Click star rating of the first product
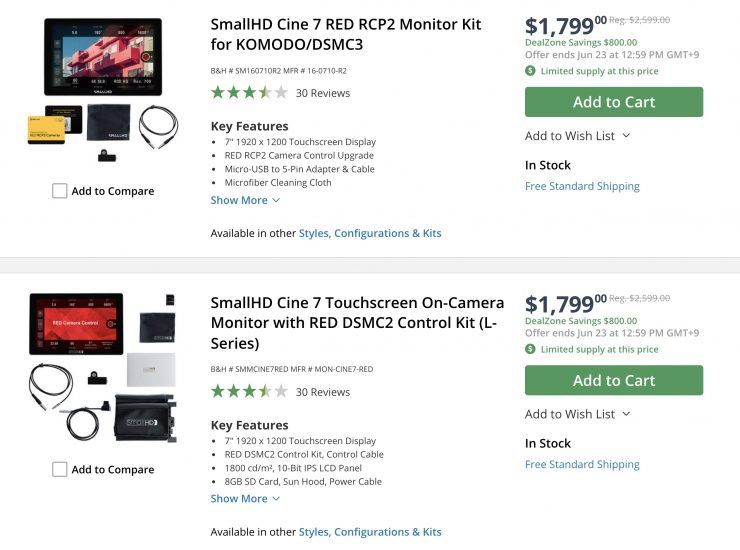 (x=249, y=93)
